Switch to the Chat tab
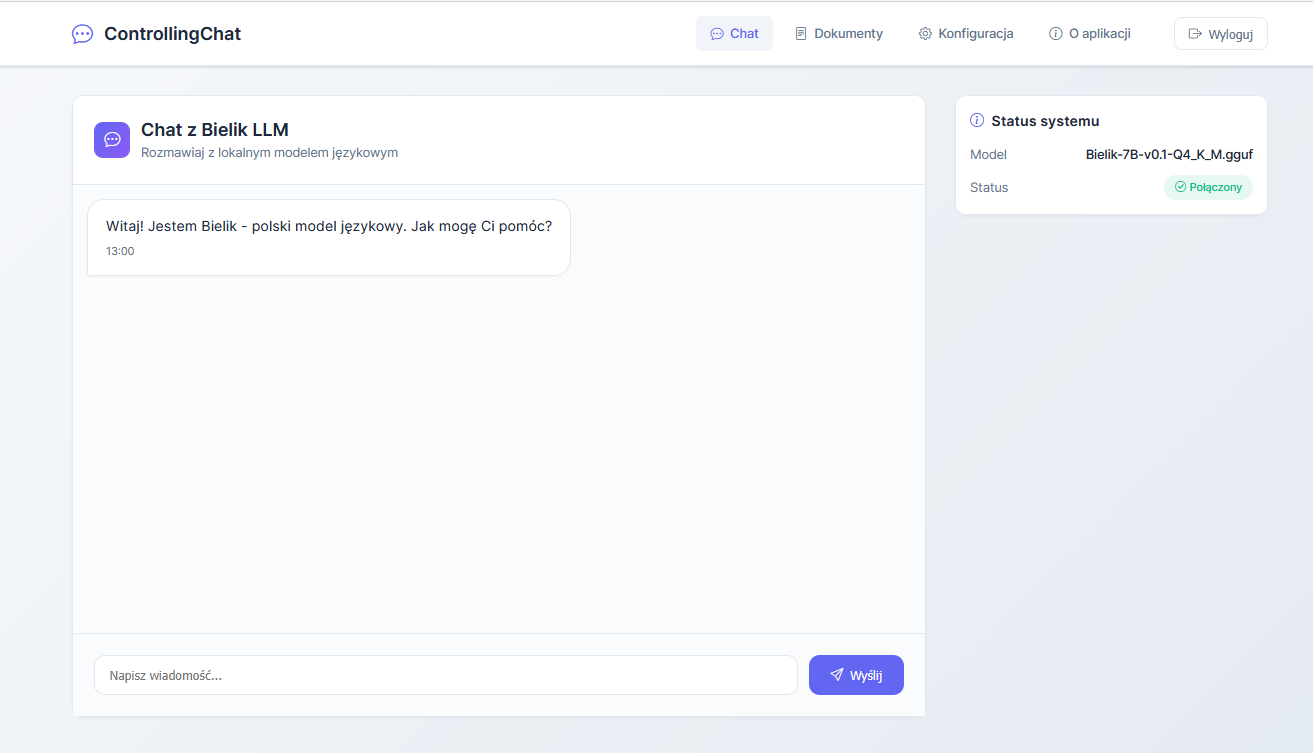 734,34
